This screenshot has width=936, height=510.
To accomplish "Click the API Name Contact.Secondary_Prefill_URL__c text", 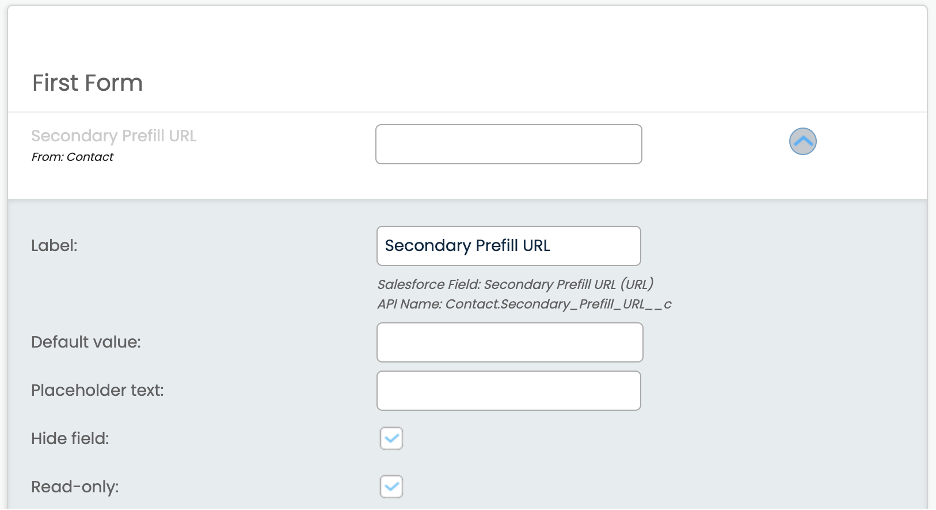I will point(524,303).
